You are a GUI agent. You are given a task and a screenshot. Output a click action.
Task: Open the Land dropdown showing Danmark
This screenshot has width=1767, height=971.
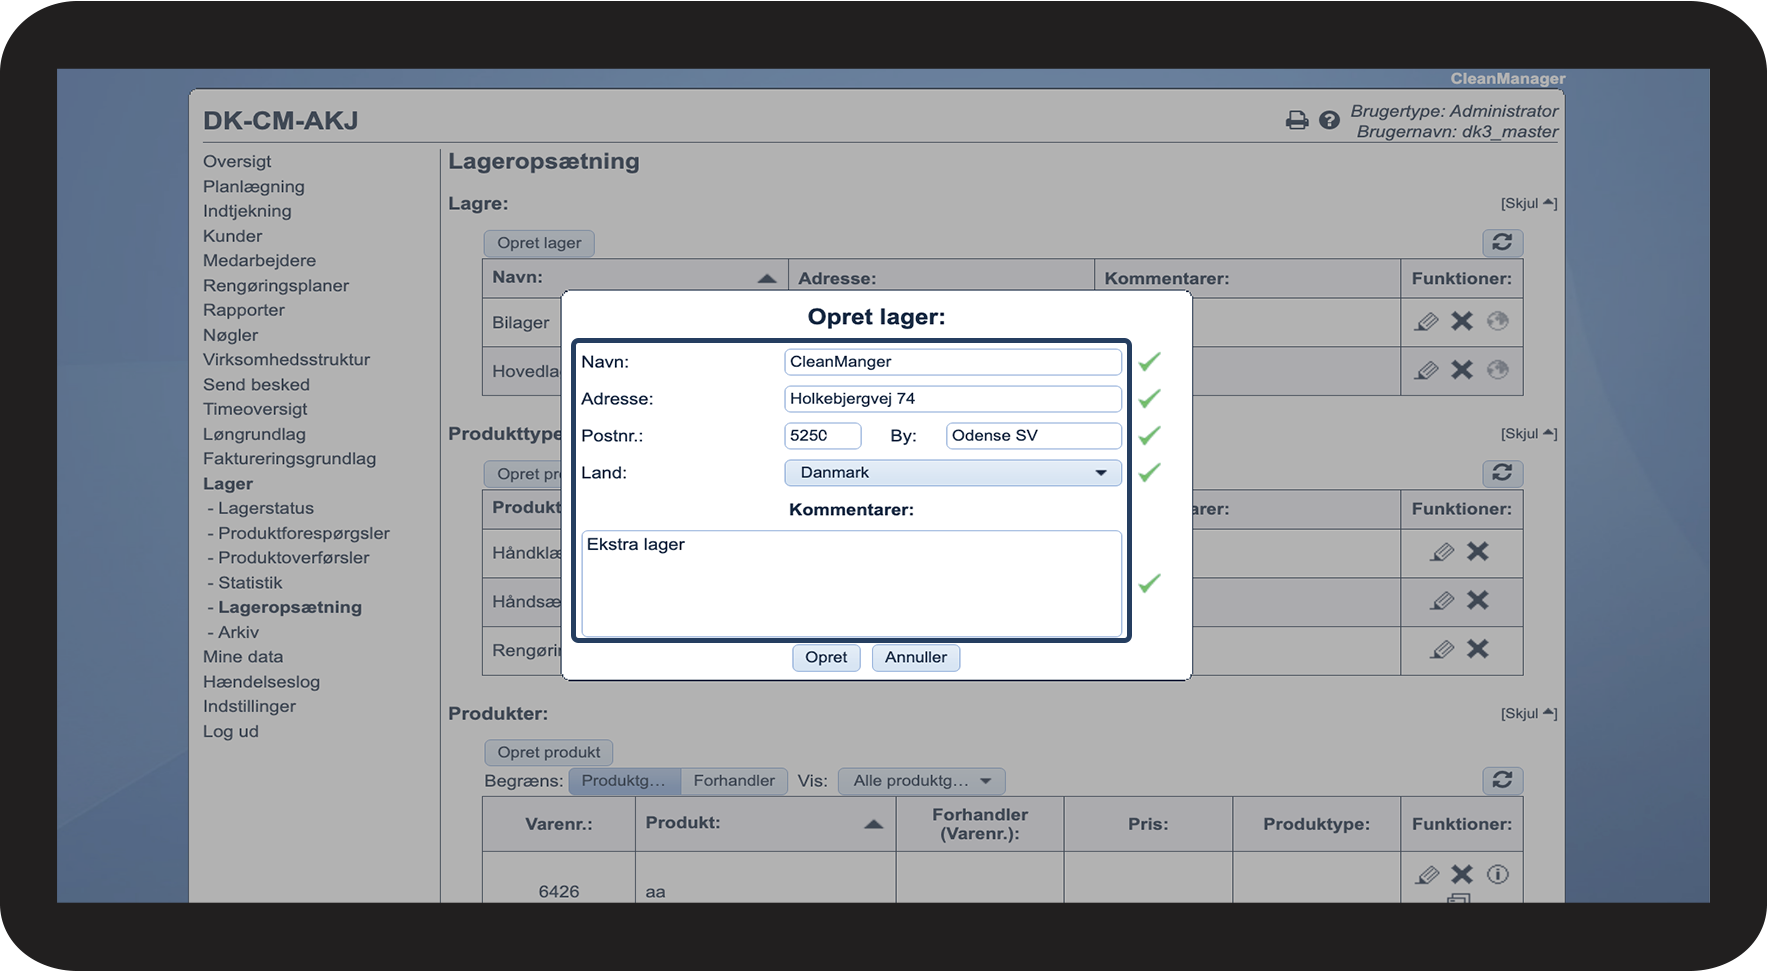click(952, 473)
